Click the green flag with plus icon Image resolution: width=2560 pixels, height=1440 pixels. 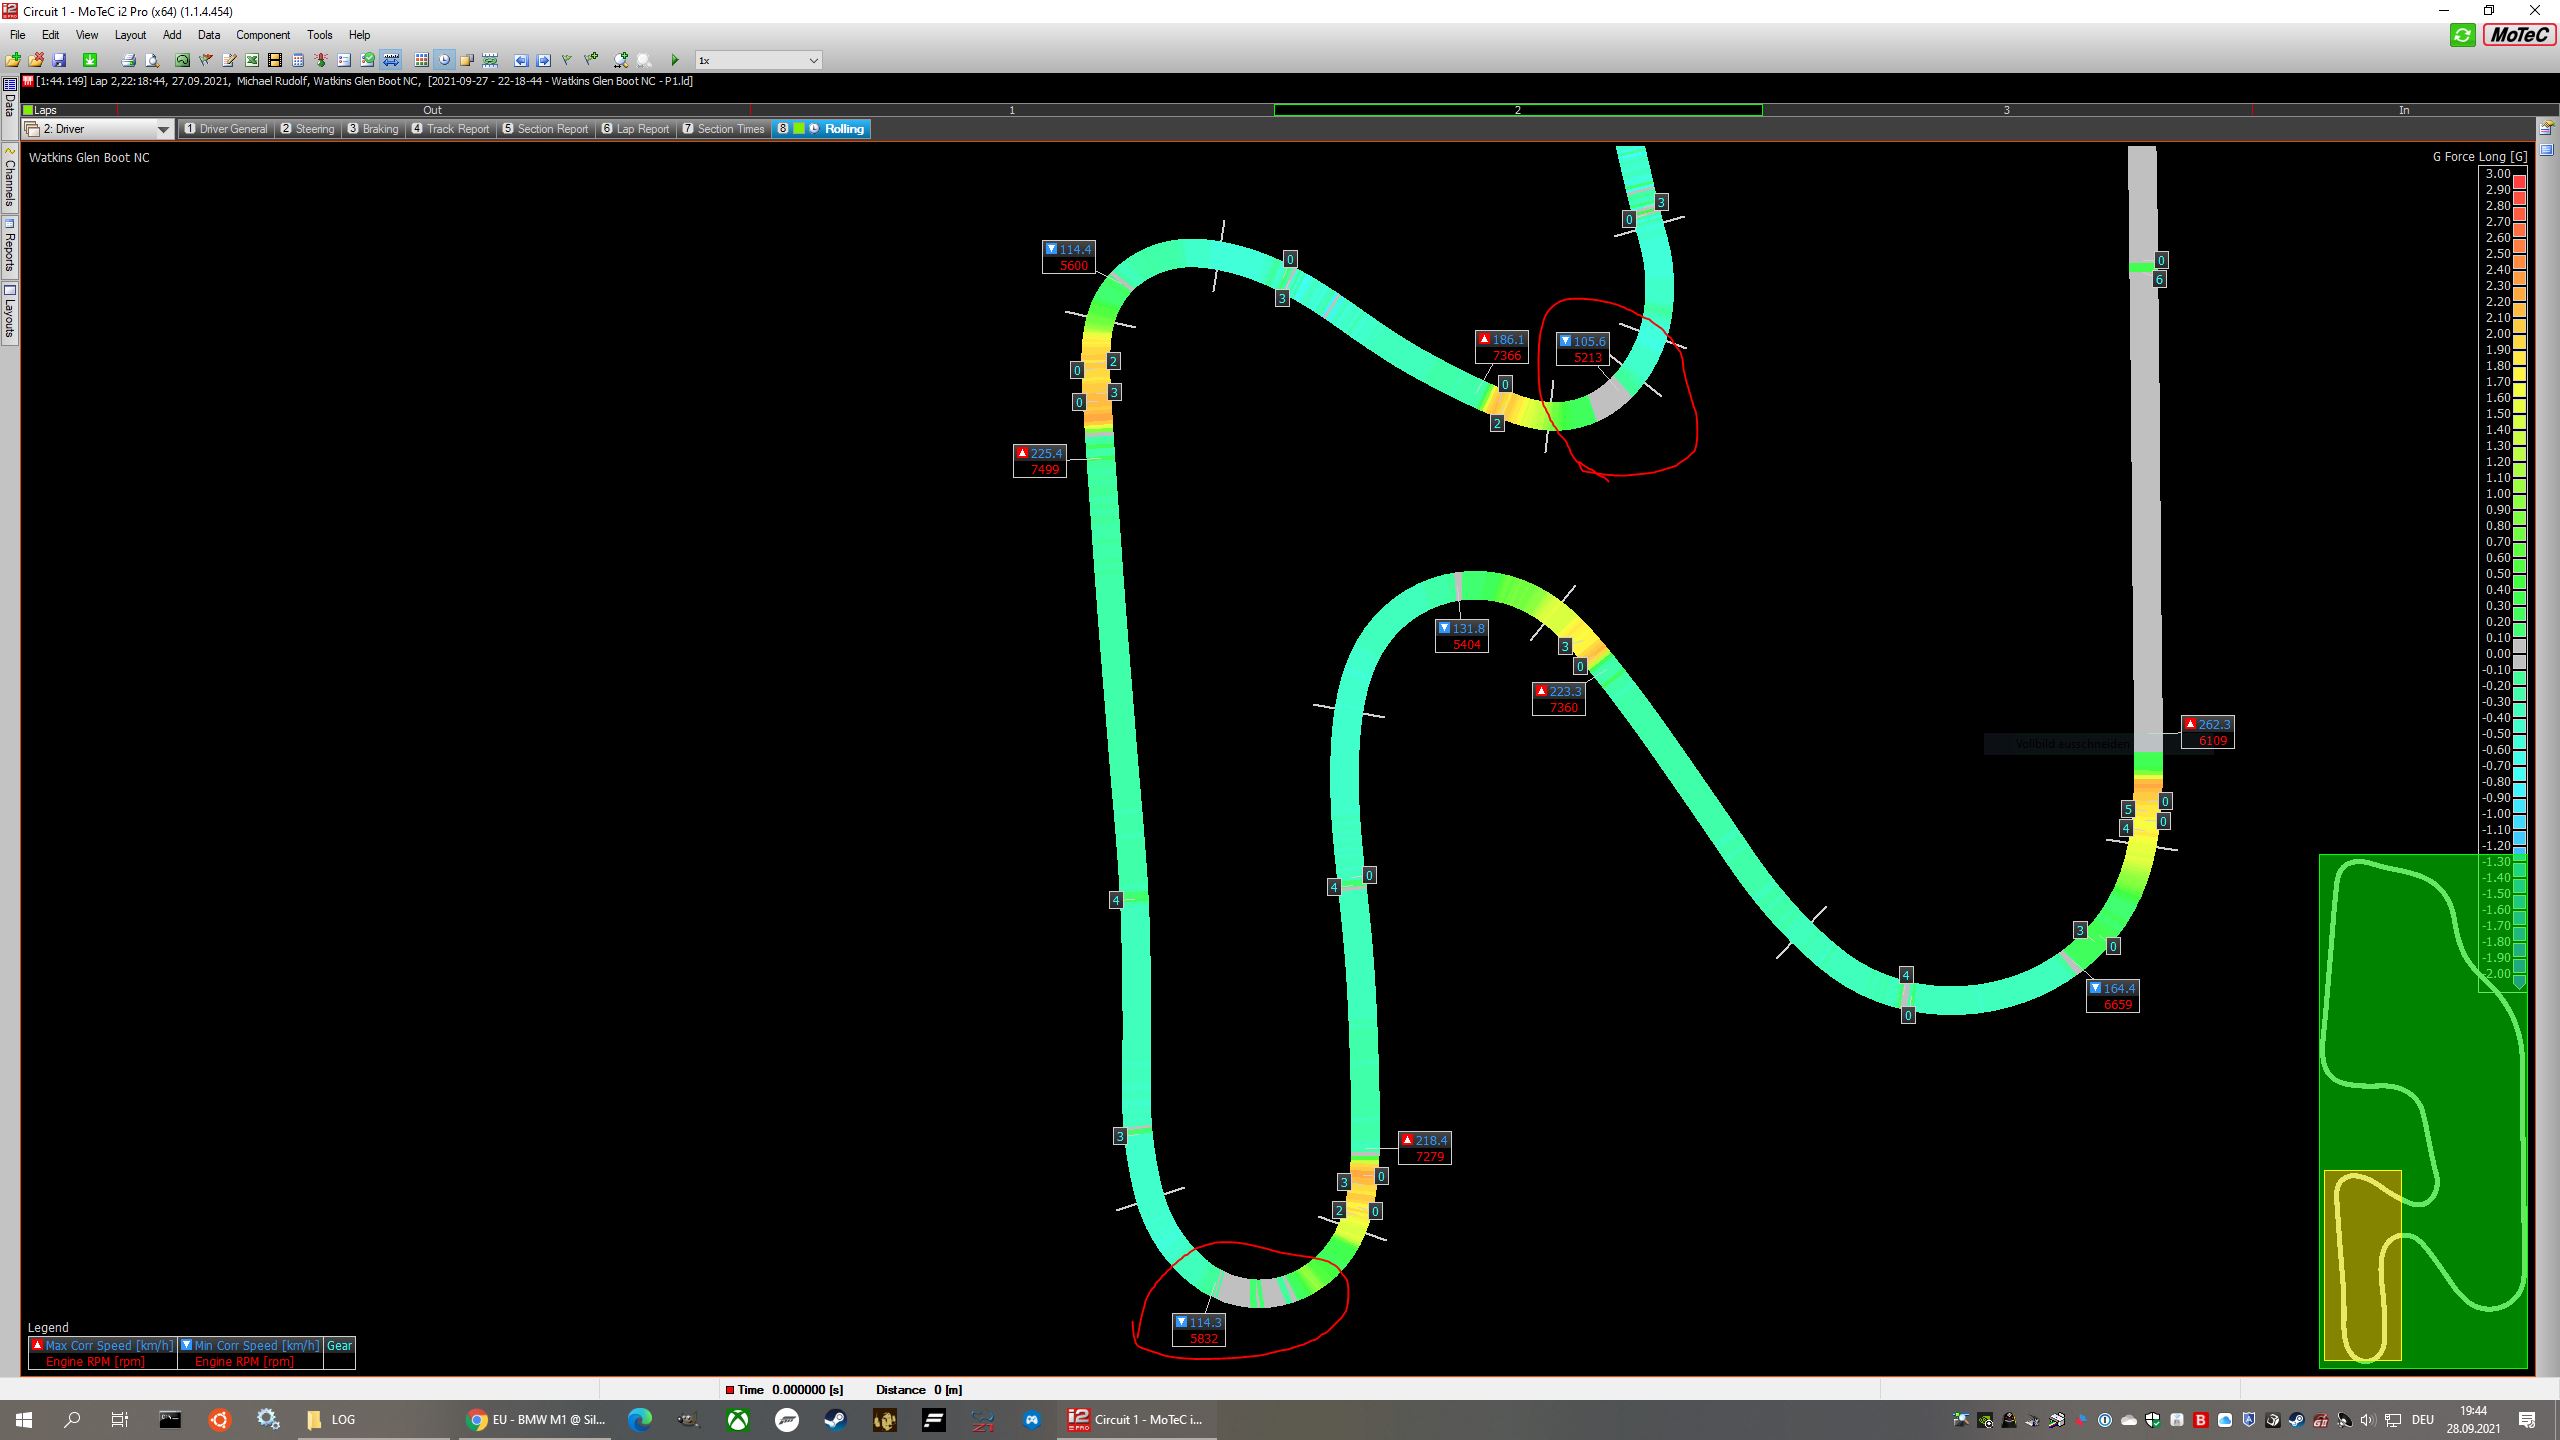591,60
